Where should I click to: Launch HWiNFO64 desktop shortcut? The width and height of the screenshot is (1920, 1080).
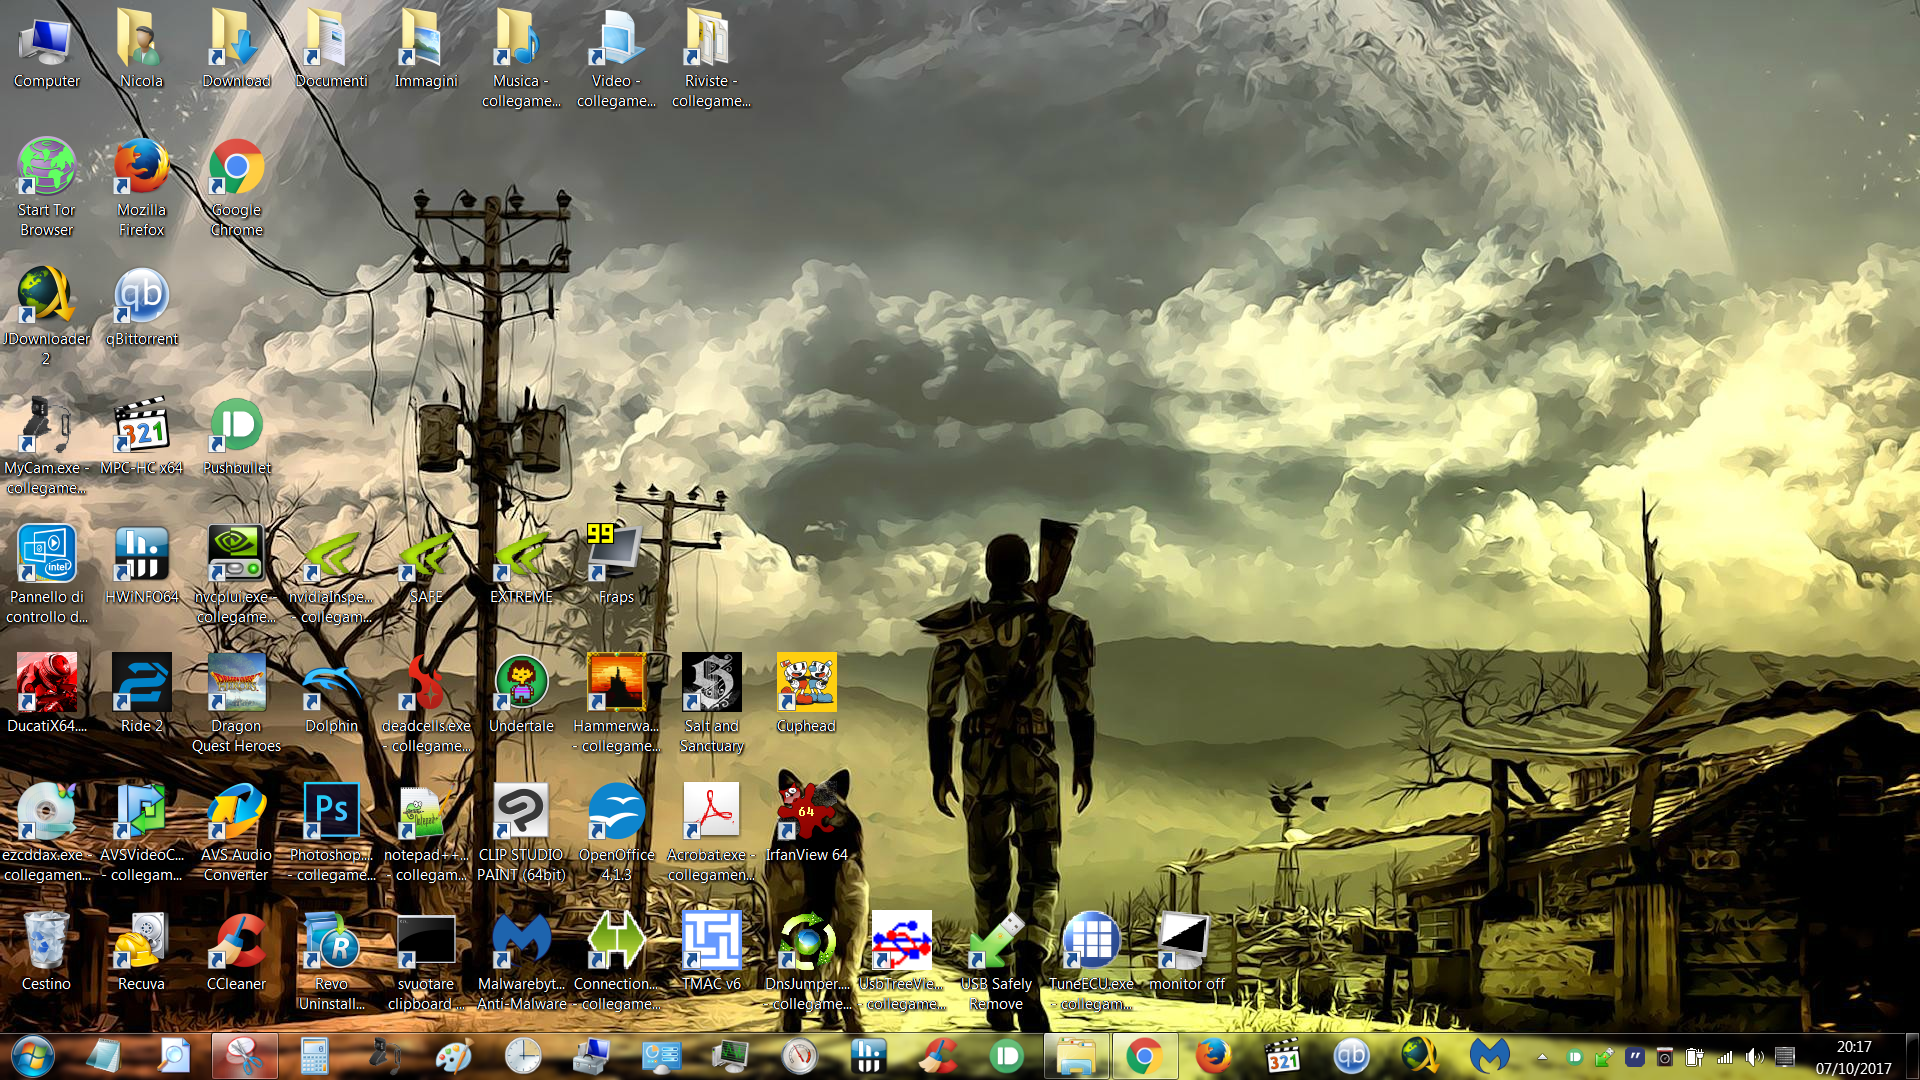(141, 565)
